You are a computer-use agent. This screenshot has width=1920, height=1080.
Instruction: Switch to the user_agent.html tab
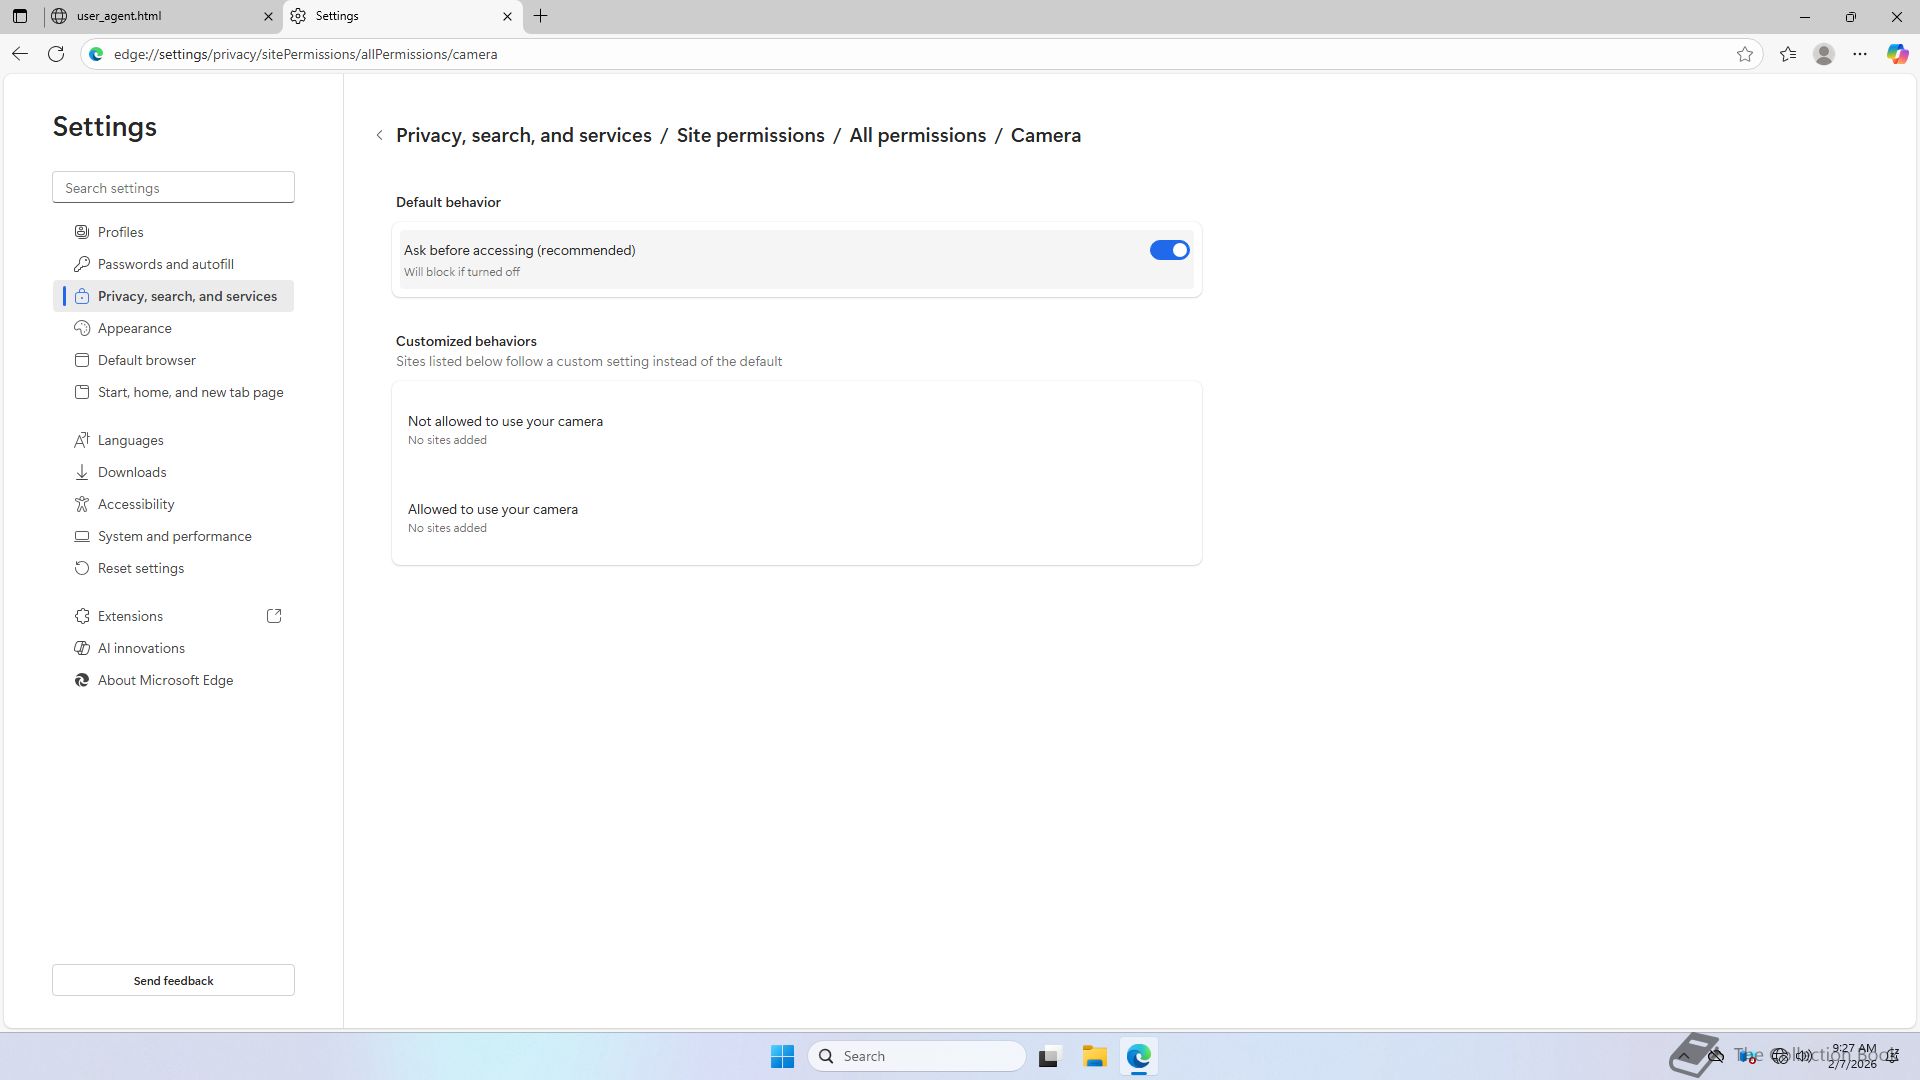[x=160, y=16]
